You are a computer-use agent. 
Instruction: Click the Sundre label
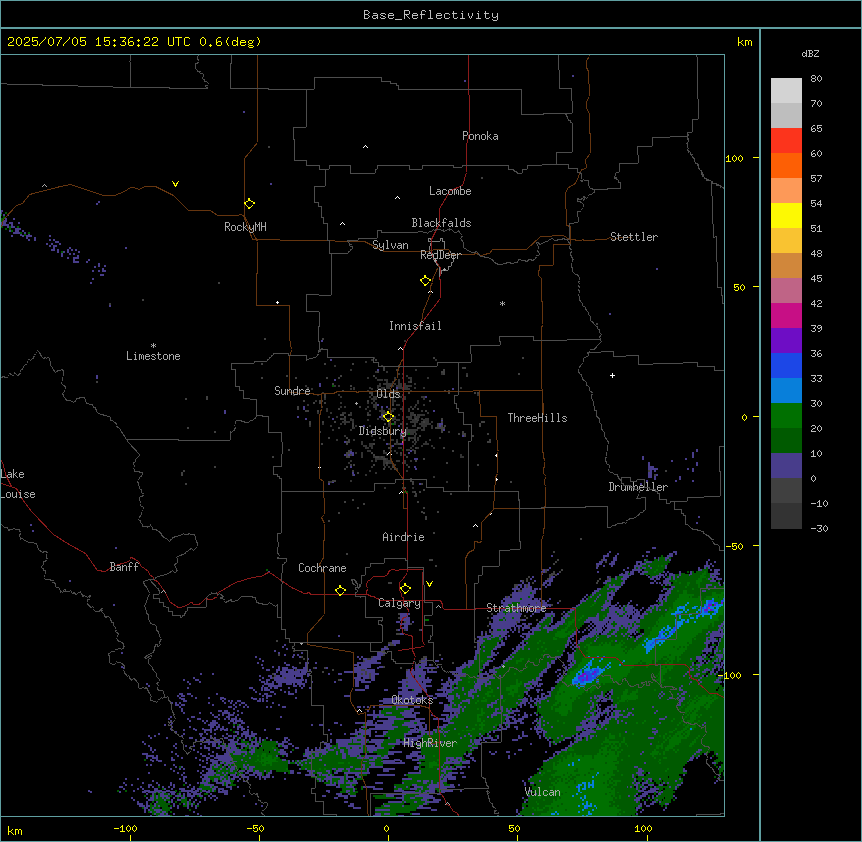[292, 391]
